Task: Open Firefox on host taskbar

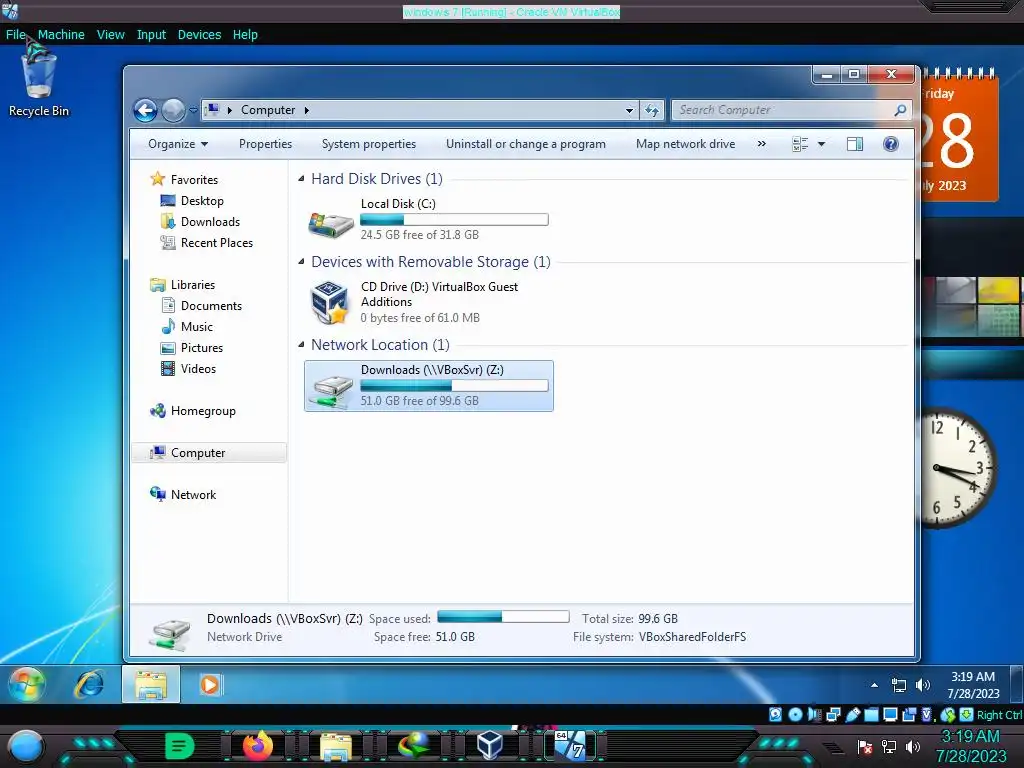Action: [257, 745]
